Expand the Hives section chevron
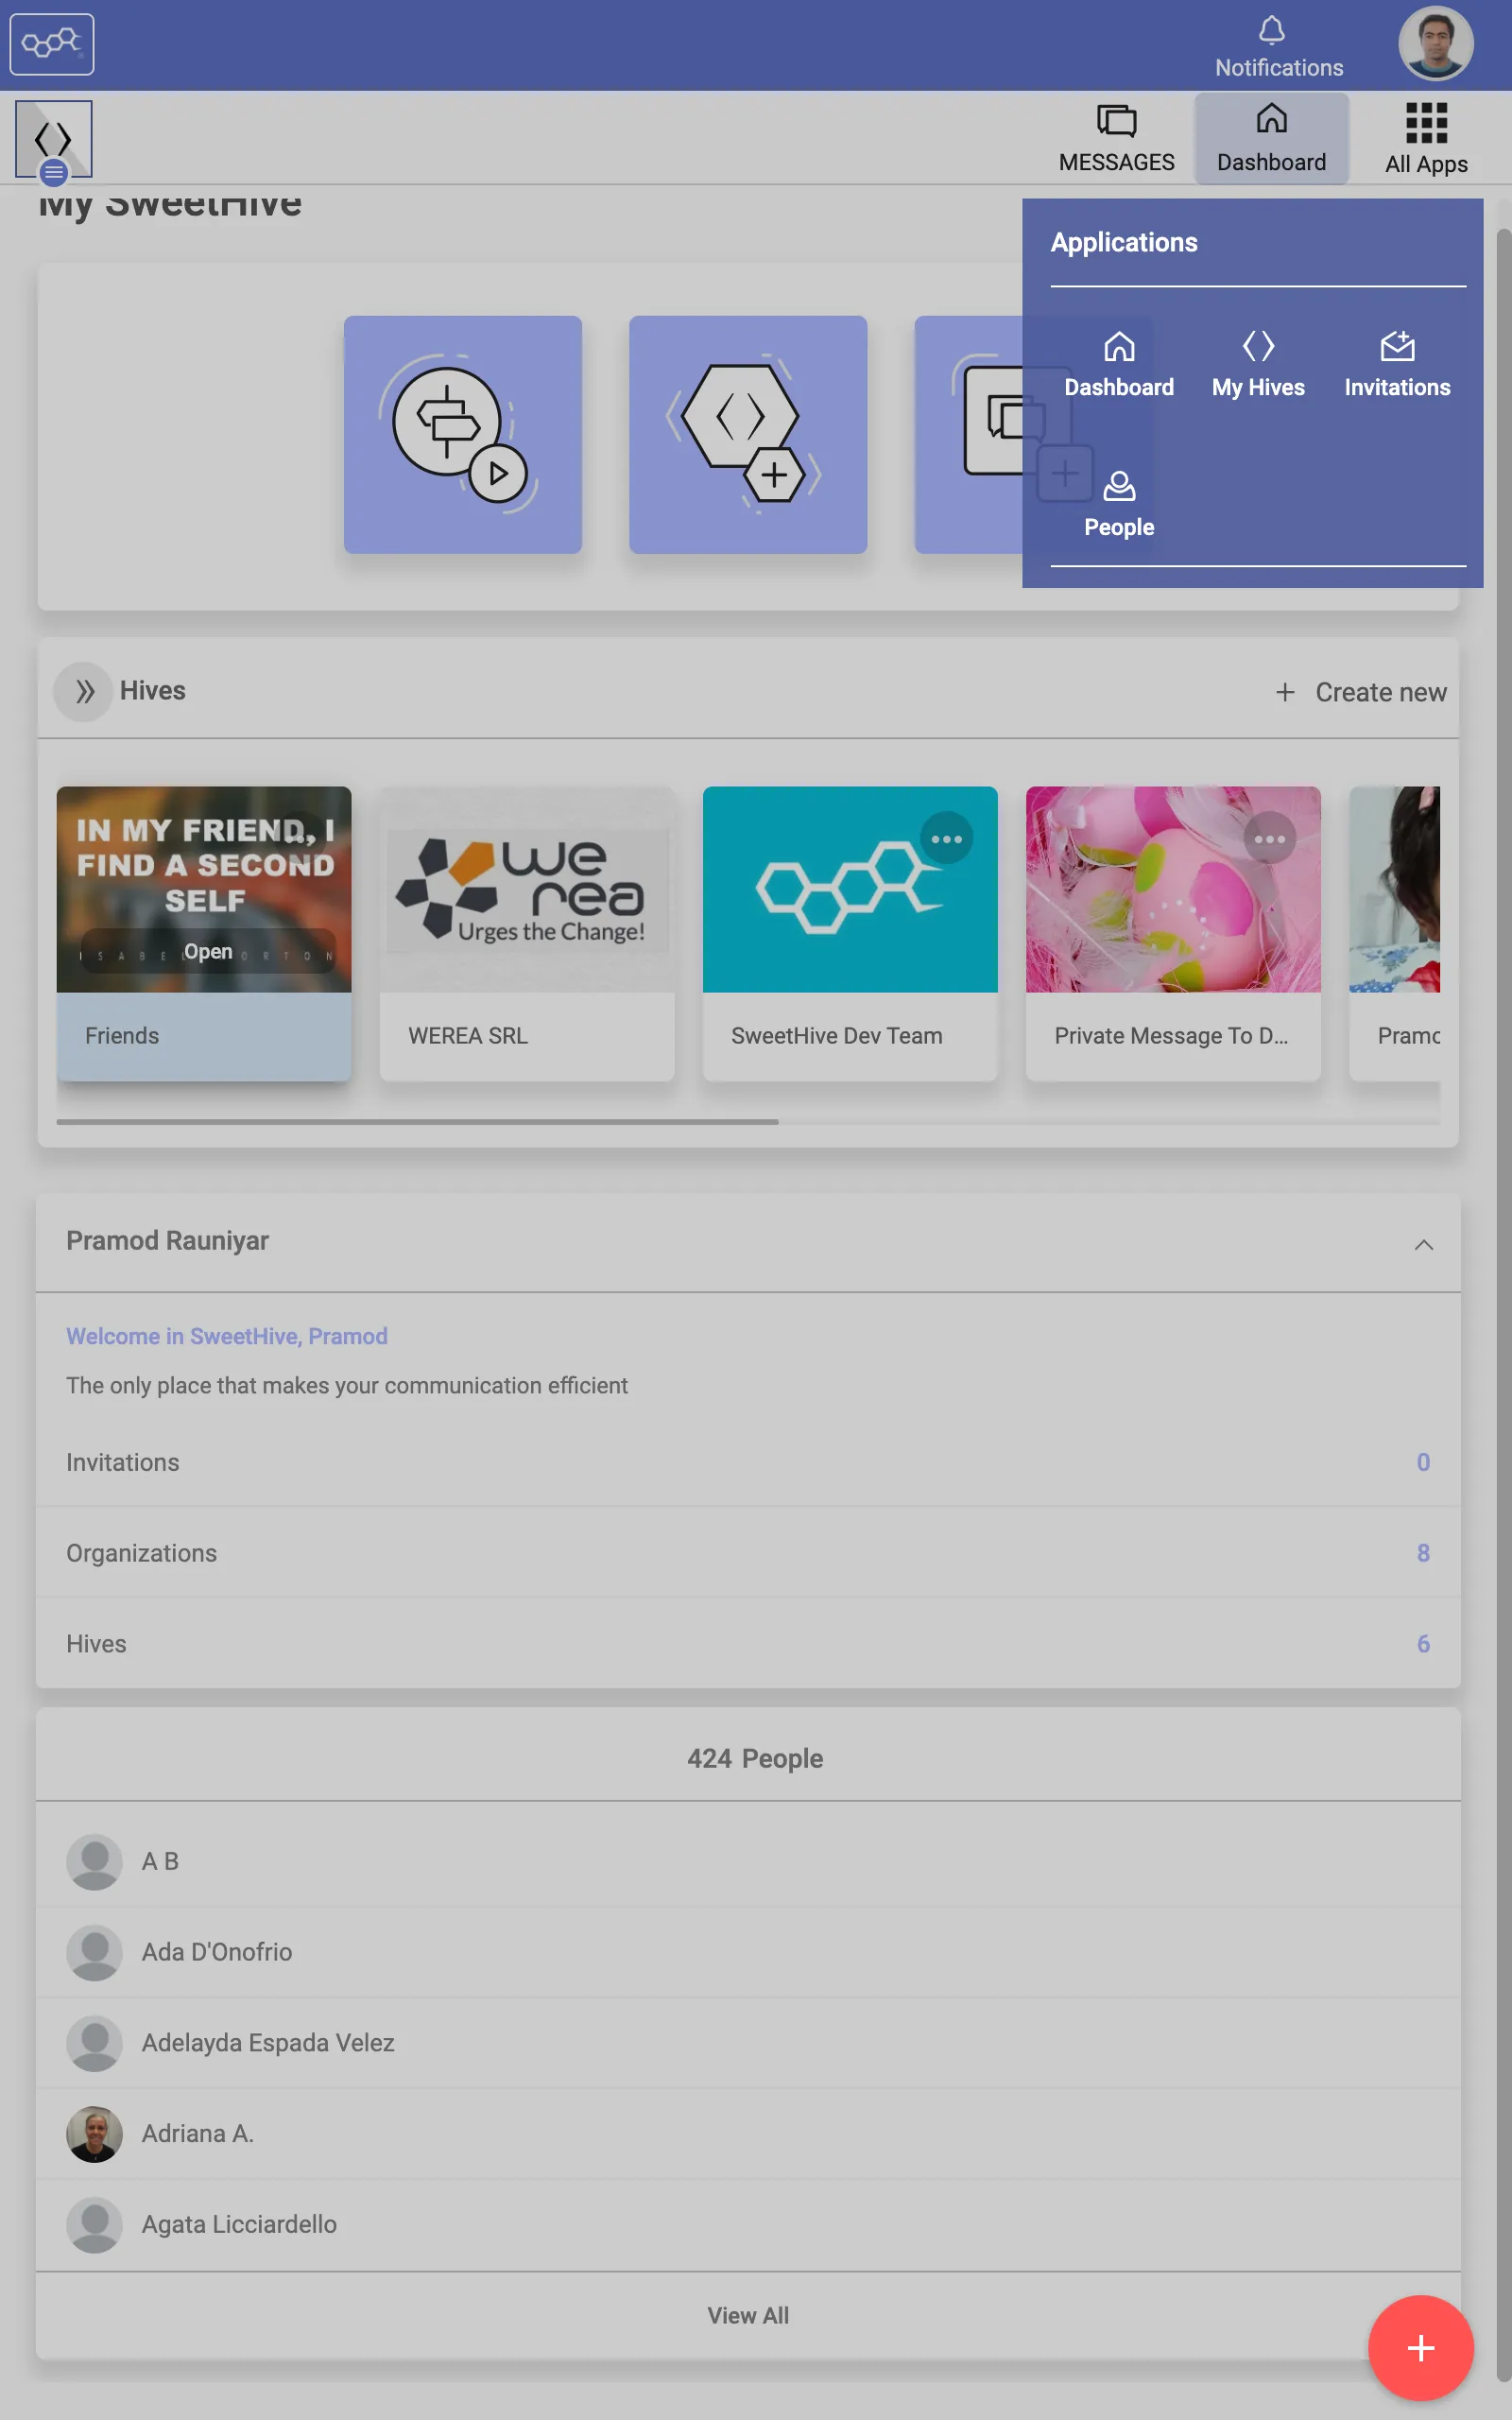The width and height of the screenshot is (1512, 2420). point(84,691)
